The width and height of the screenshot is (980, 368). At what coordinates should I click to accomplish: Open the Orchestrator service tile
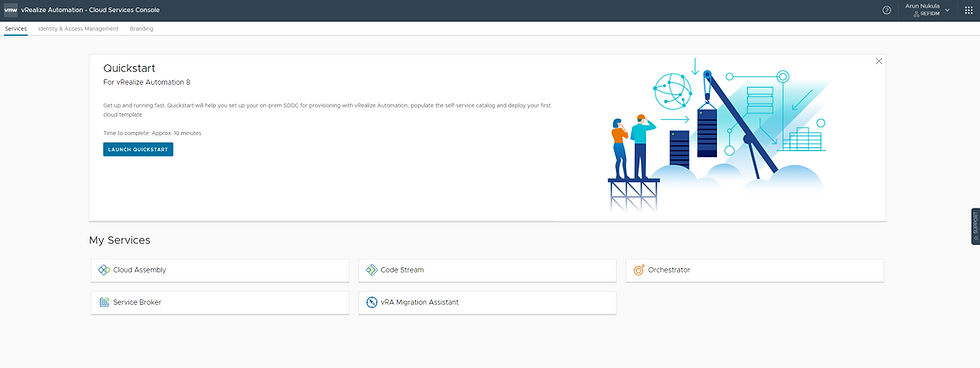point(755,270)
